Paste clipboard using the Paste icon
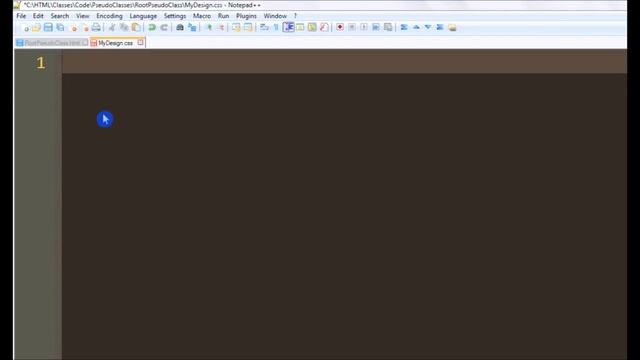 coord(136,28)
